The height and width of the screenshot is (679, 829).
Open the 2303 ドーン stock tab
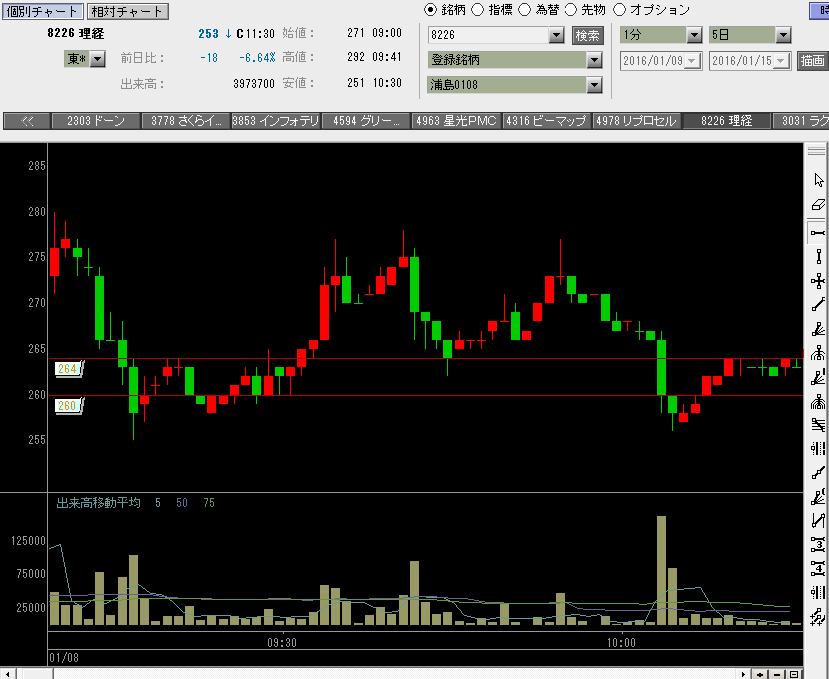[x=96, y=121]
